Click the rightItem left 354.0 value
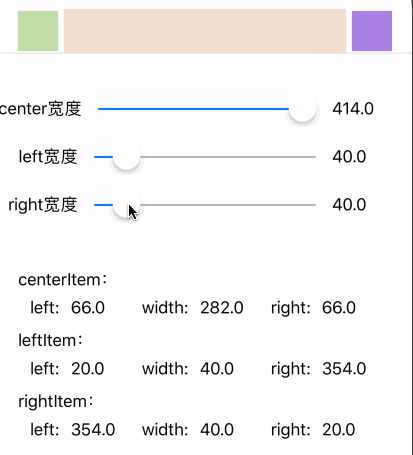The height and width of the screenshot is (455, 413). pos(93,430)
